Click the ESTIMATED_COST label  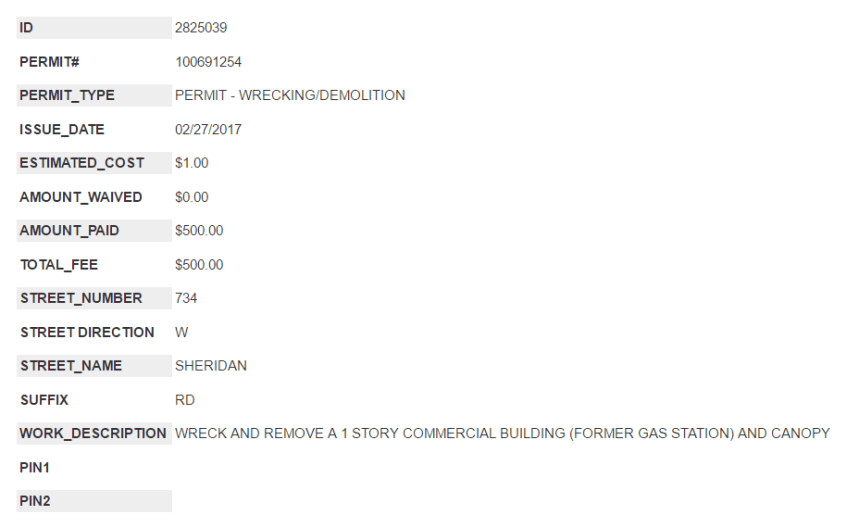click(x=82, y=163)
